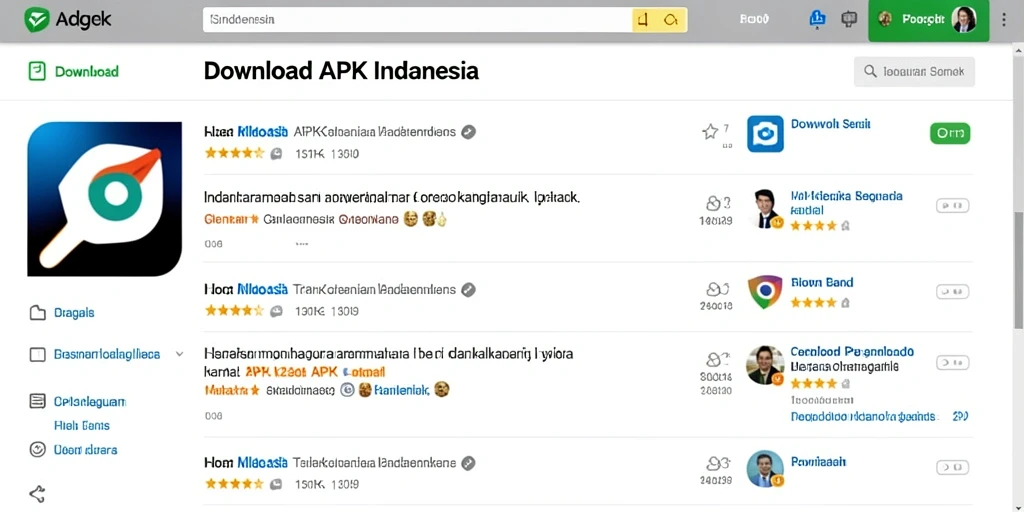This screenshot has width=1024, height=512.
Task: Click verified badge on first Hlen Mldoasla row
Action: [x=468, y=132]
